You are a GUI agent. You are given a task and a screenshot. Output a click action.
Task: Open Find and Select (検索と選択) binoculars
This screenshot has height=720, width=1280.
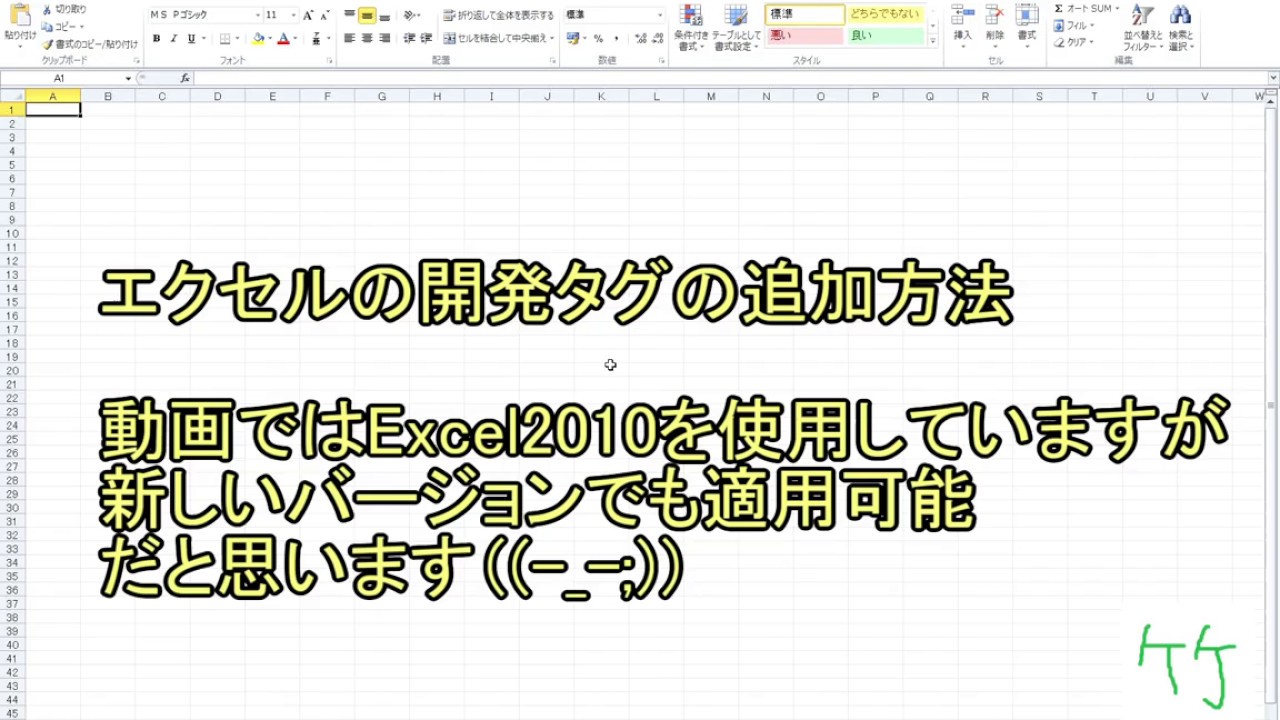(x=1181, y=28)
